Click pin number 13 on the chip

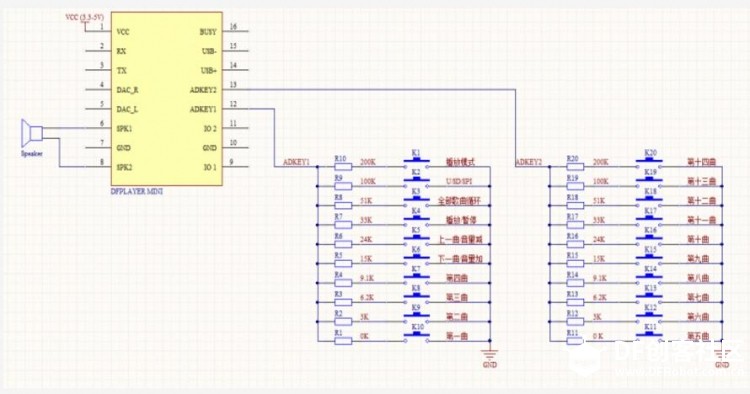[x=233, y=85]
